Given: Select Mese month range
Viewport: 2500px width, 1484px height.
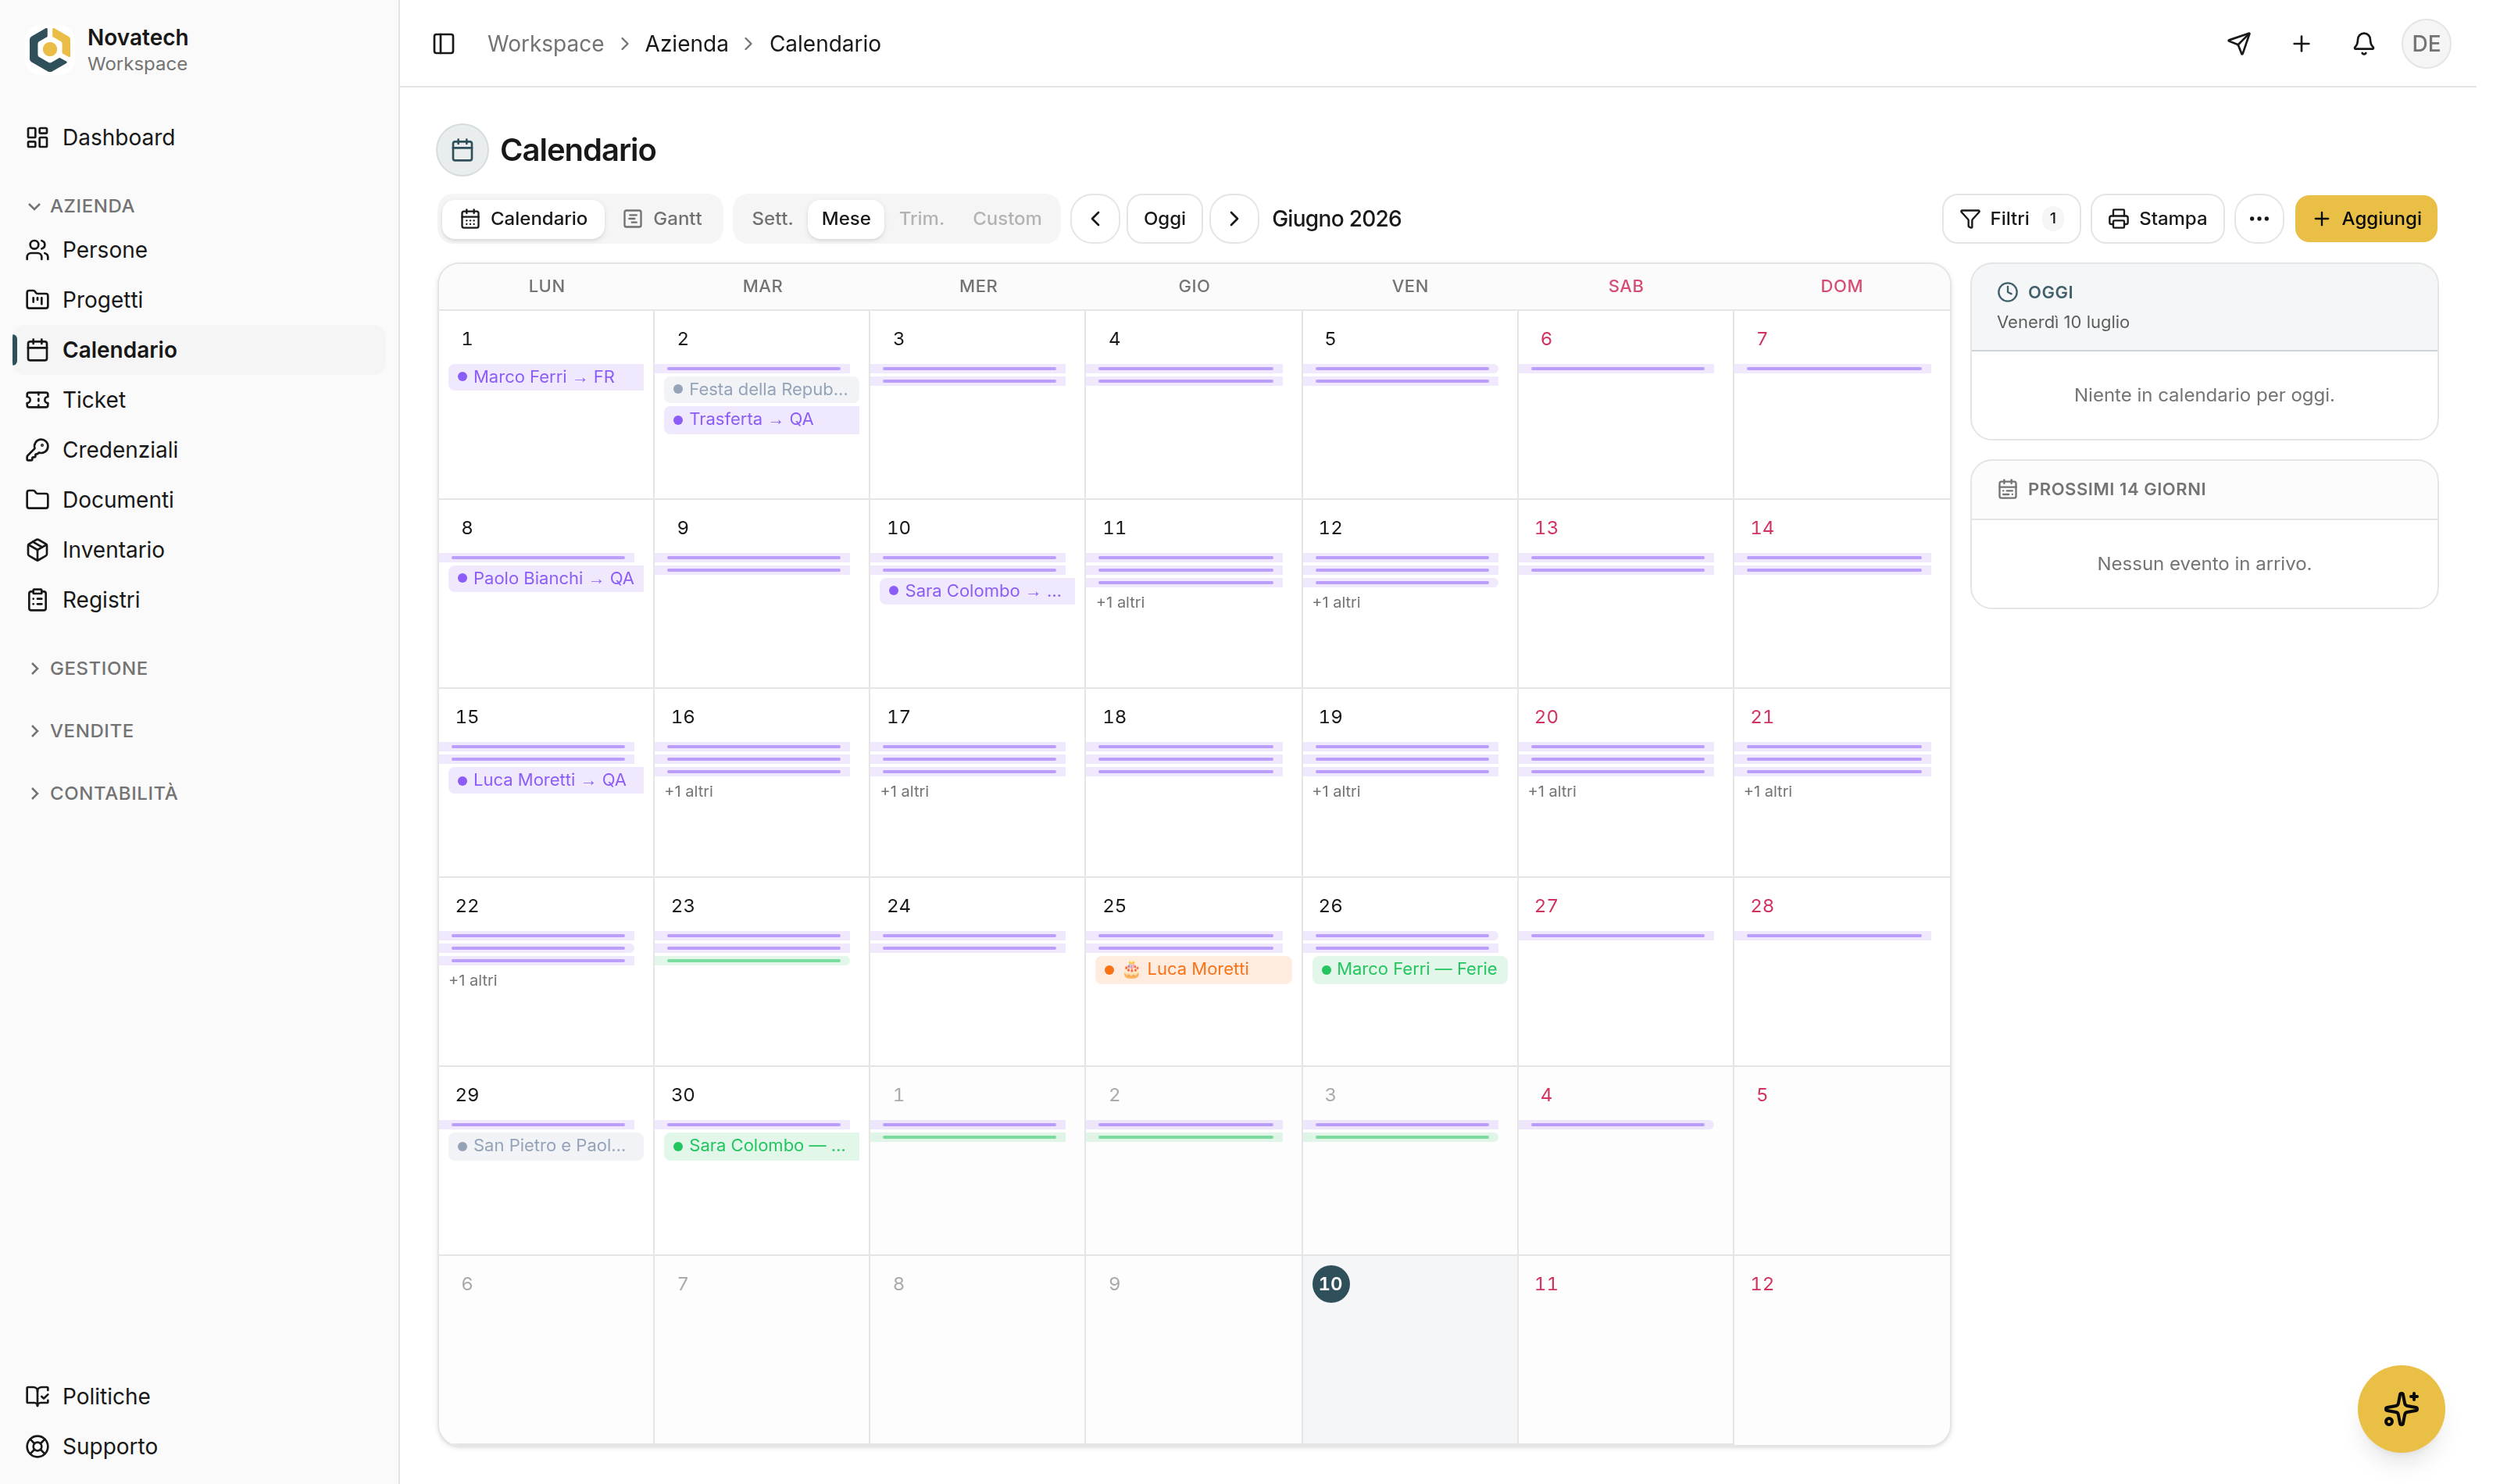Looking at the screenshot, I should pyautogui.click(x=846, y=219).
